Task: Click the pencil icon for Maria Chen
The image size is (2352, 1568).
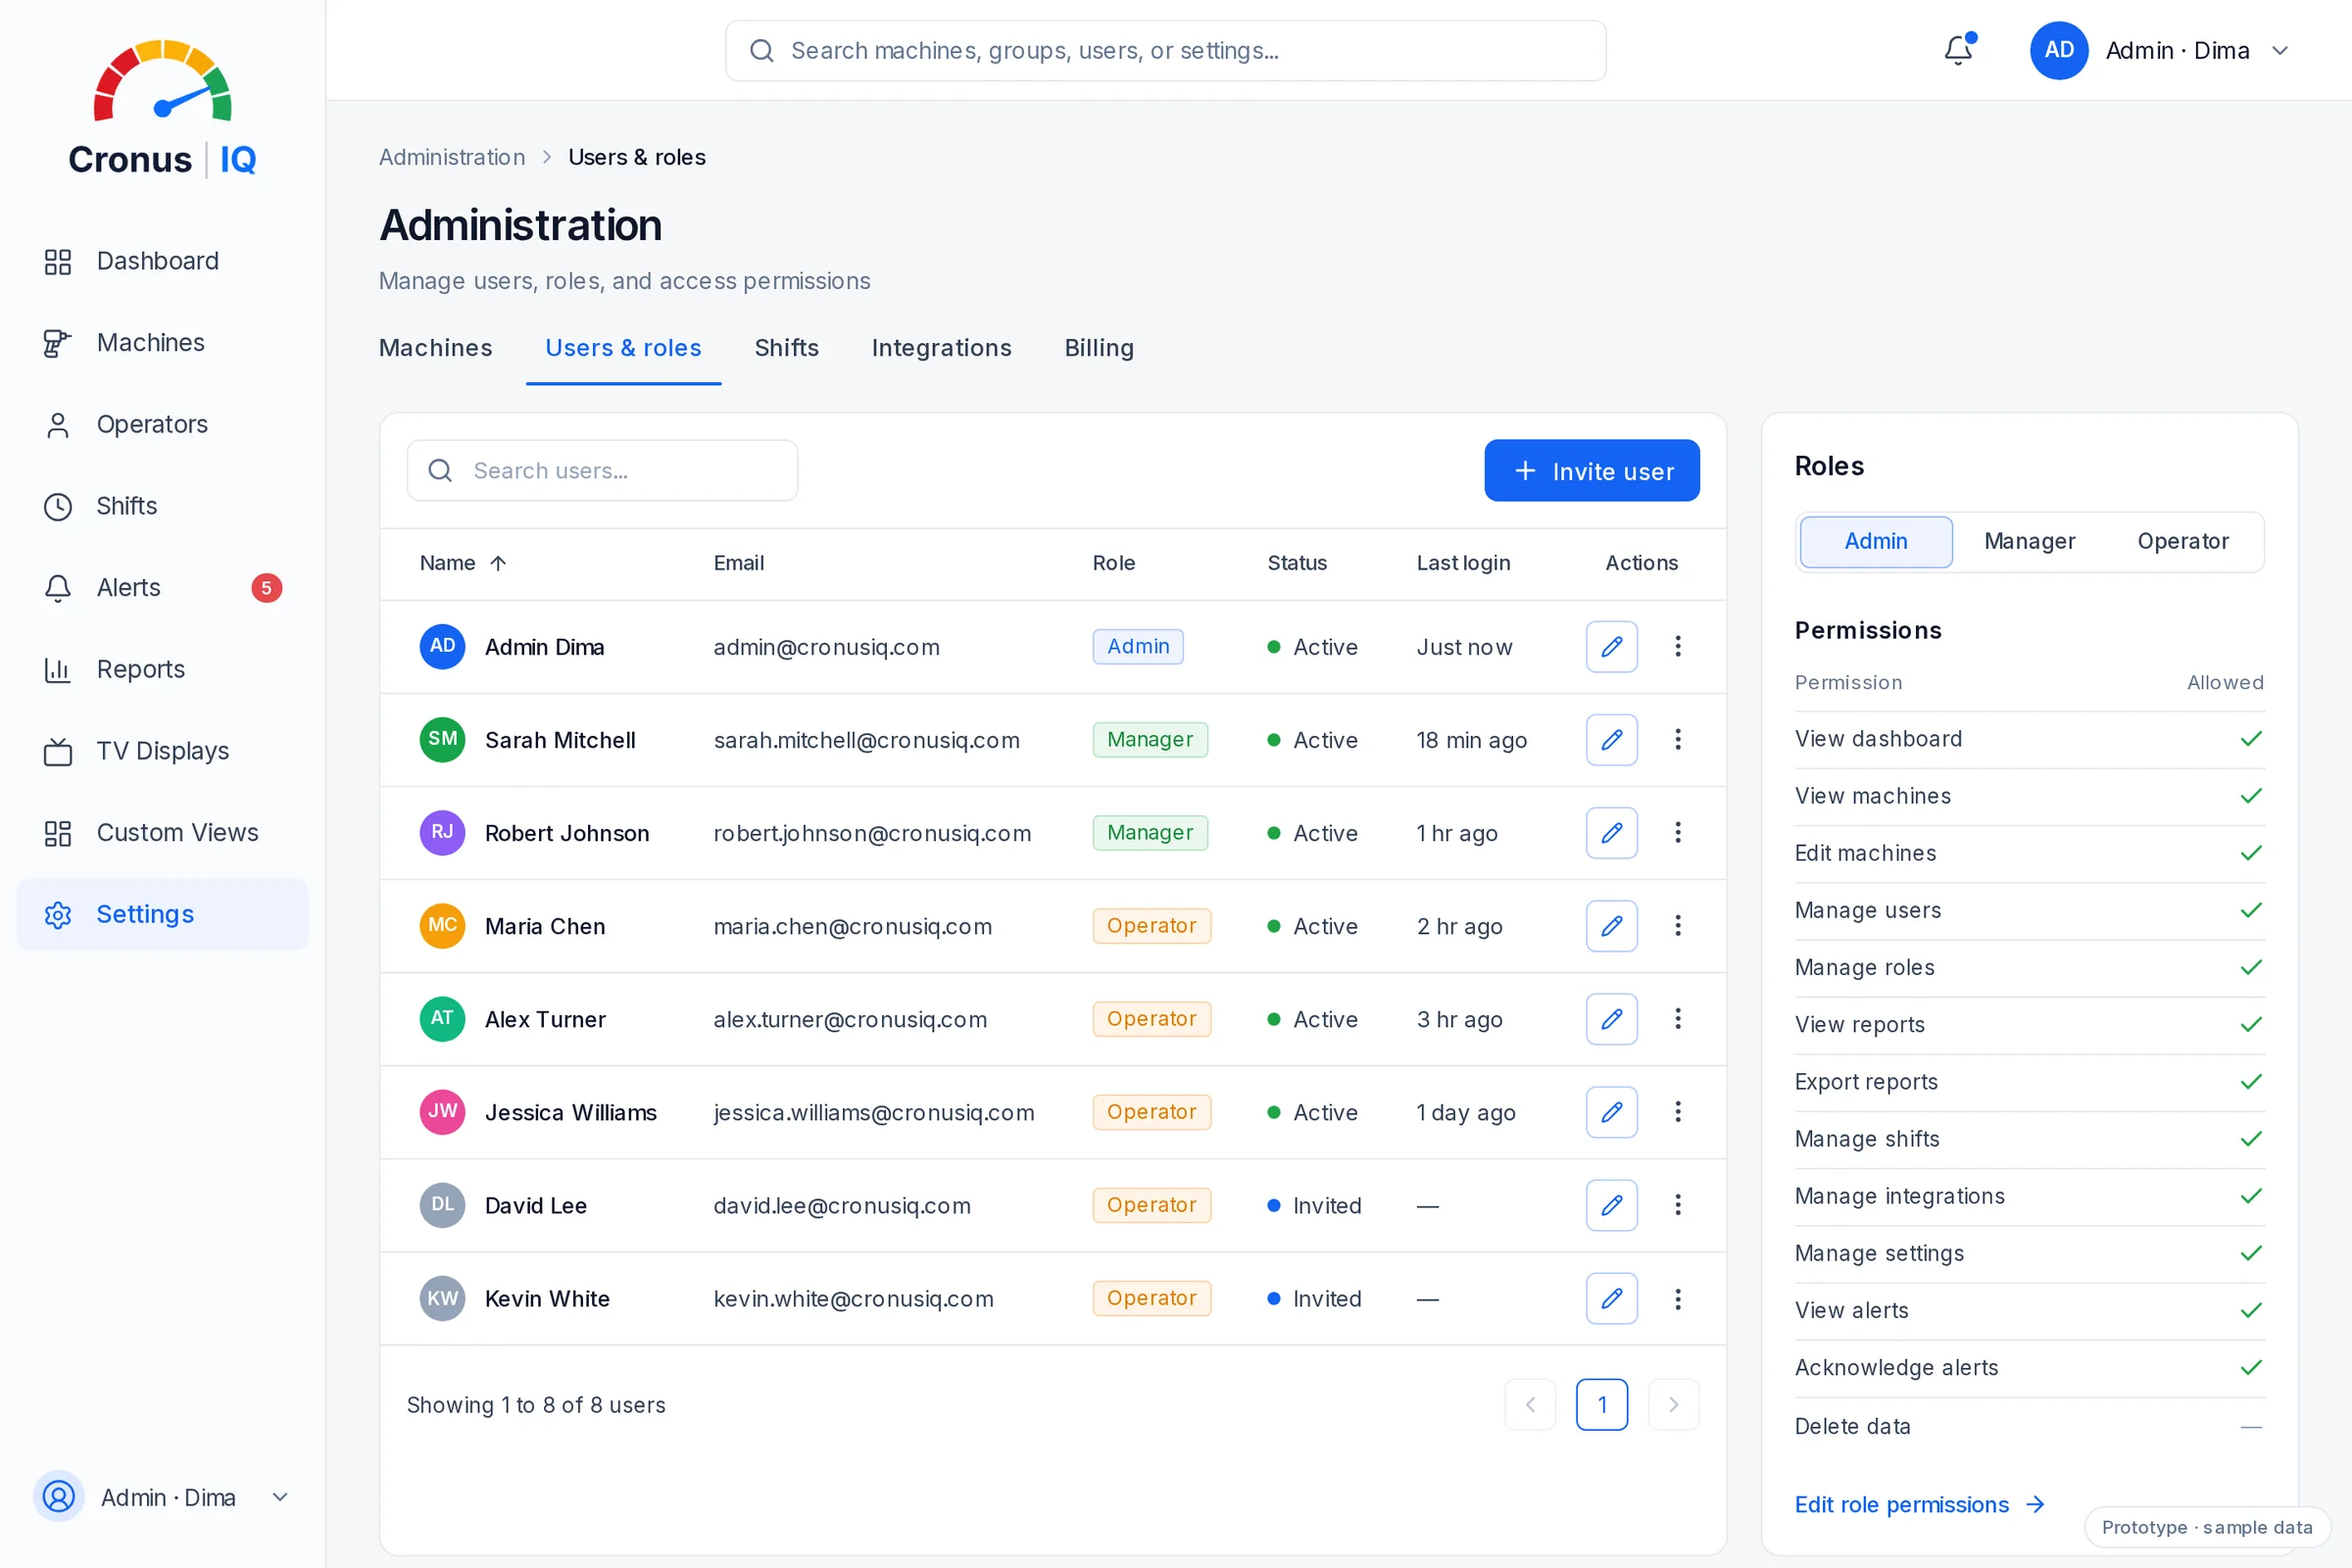Action: (1611, 926)
